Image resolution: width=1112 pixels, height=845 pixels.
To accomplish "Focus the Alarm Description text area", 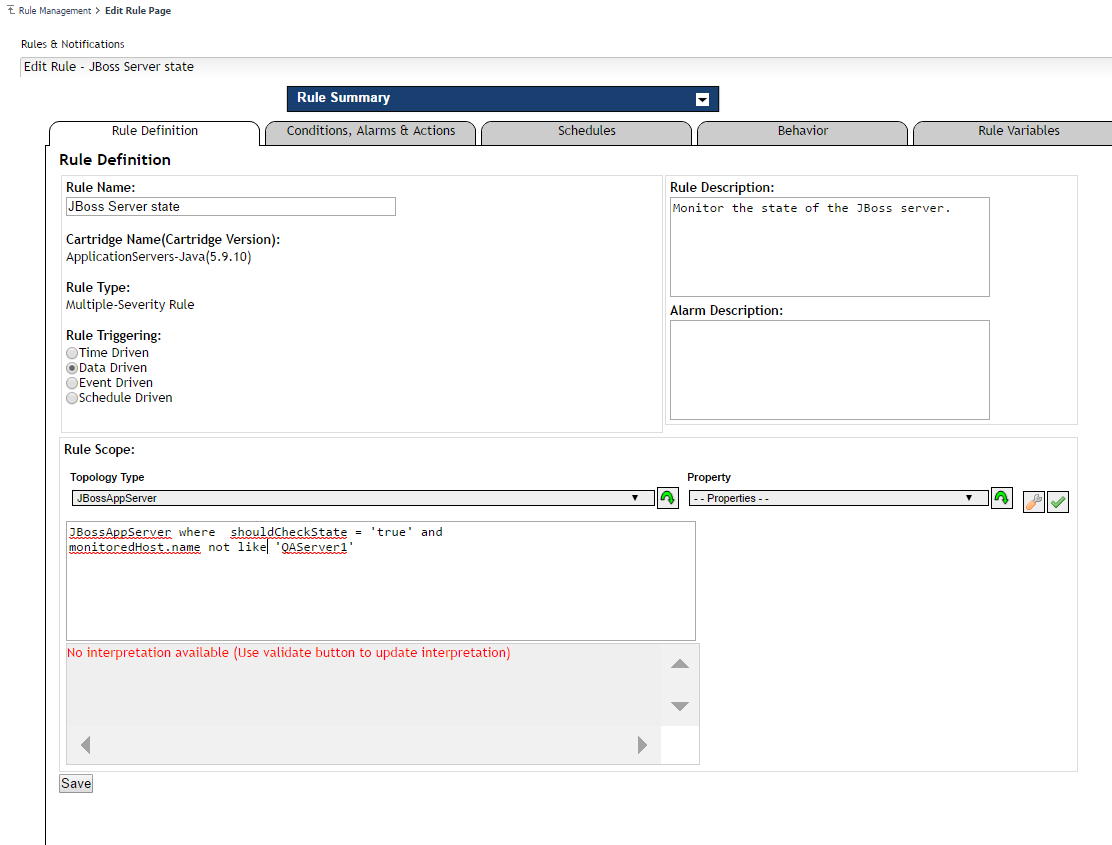I will click(829, 369).
